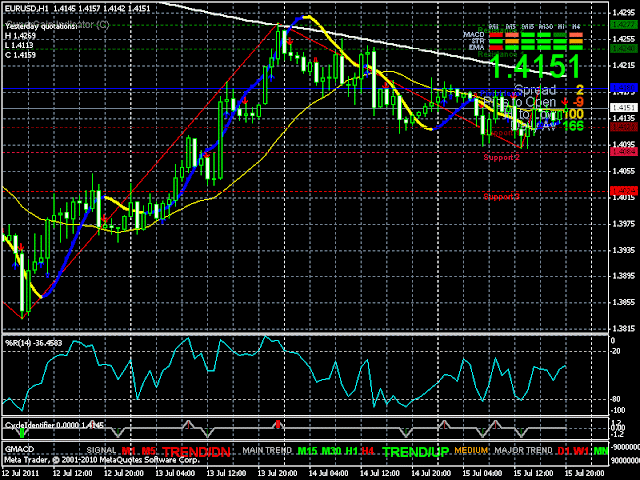Click the green 166 daily average value

tap(573, 126)
